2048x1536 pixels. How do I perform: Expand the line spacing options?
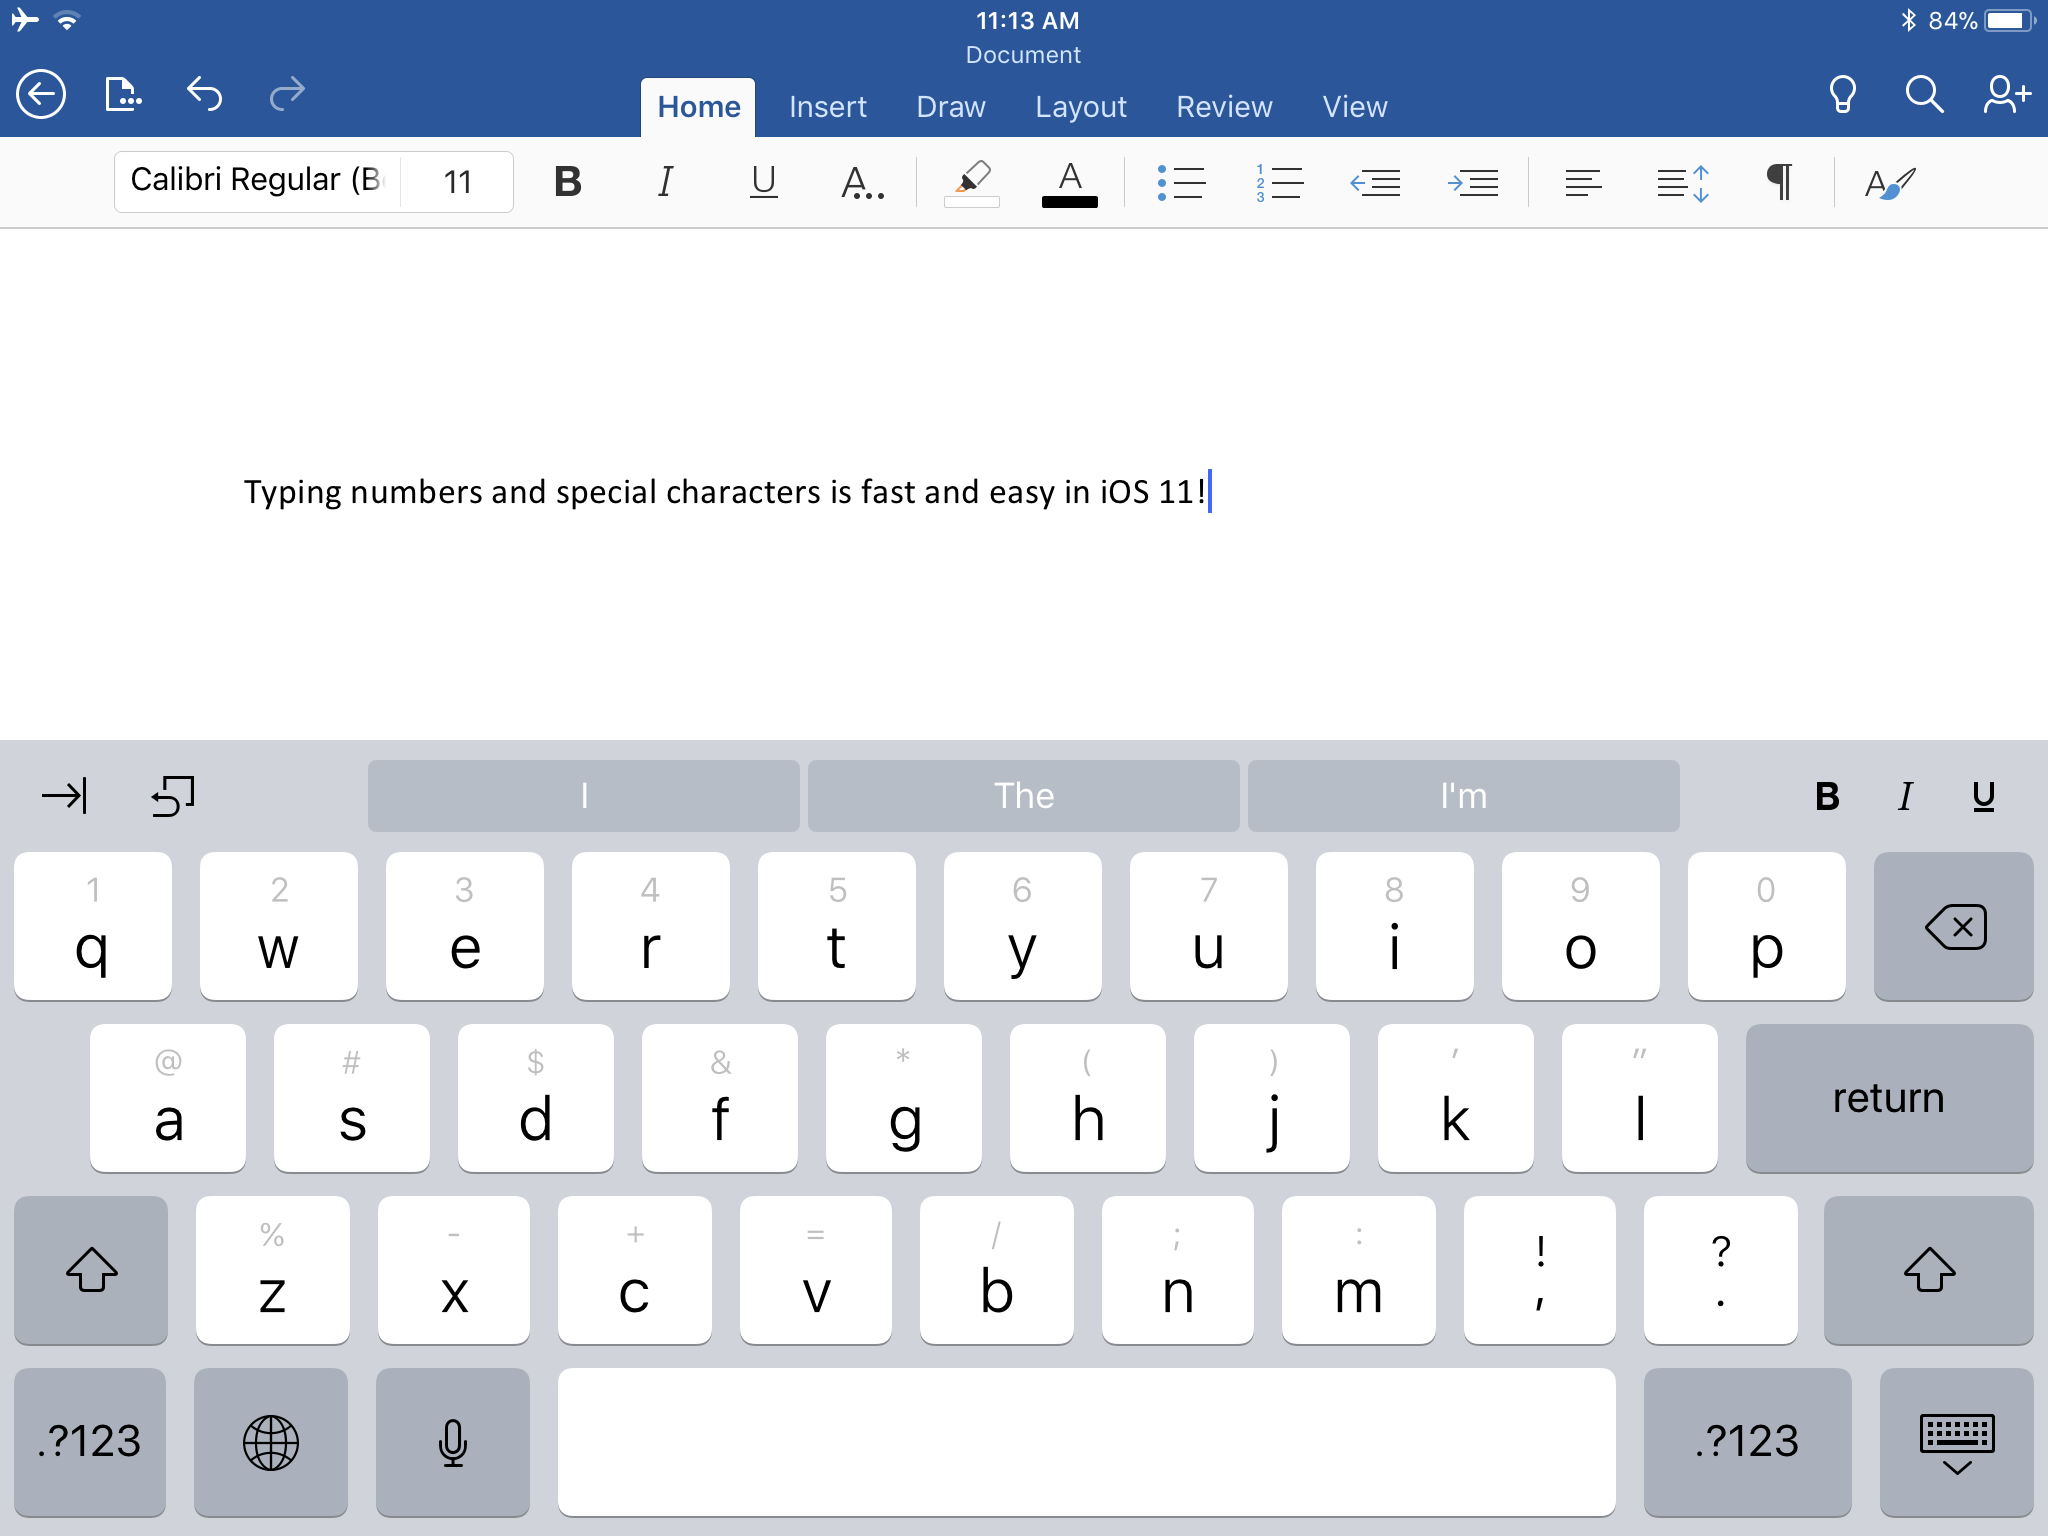[1682, 183]
